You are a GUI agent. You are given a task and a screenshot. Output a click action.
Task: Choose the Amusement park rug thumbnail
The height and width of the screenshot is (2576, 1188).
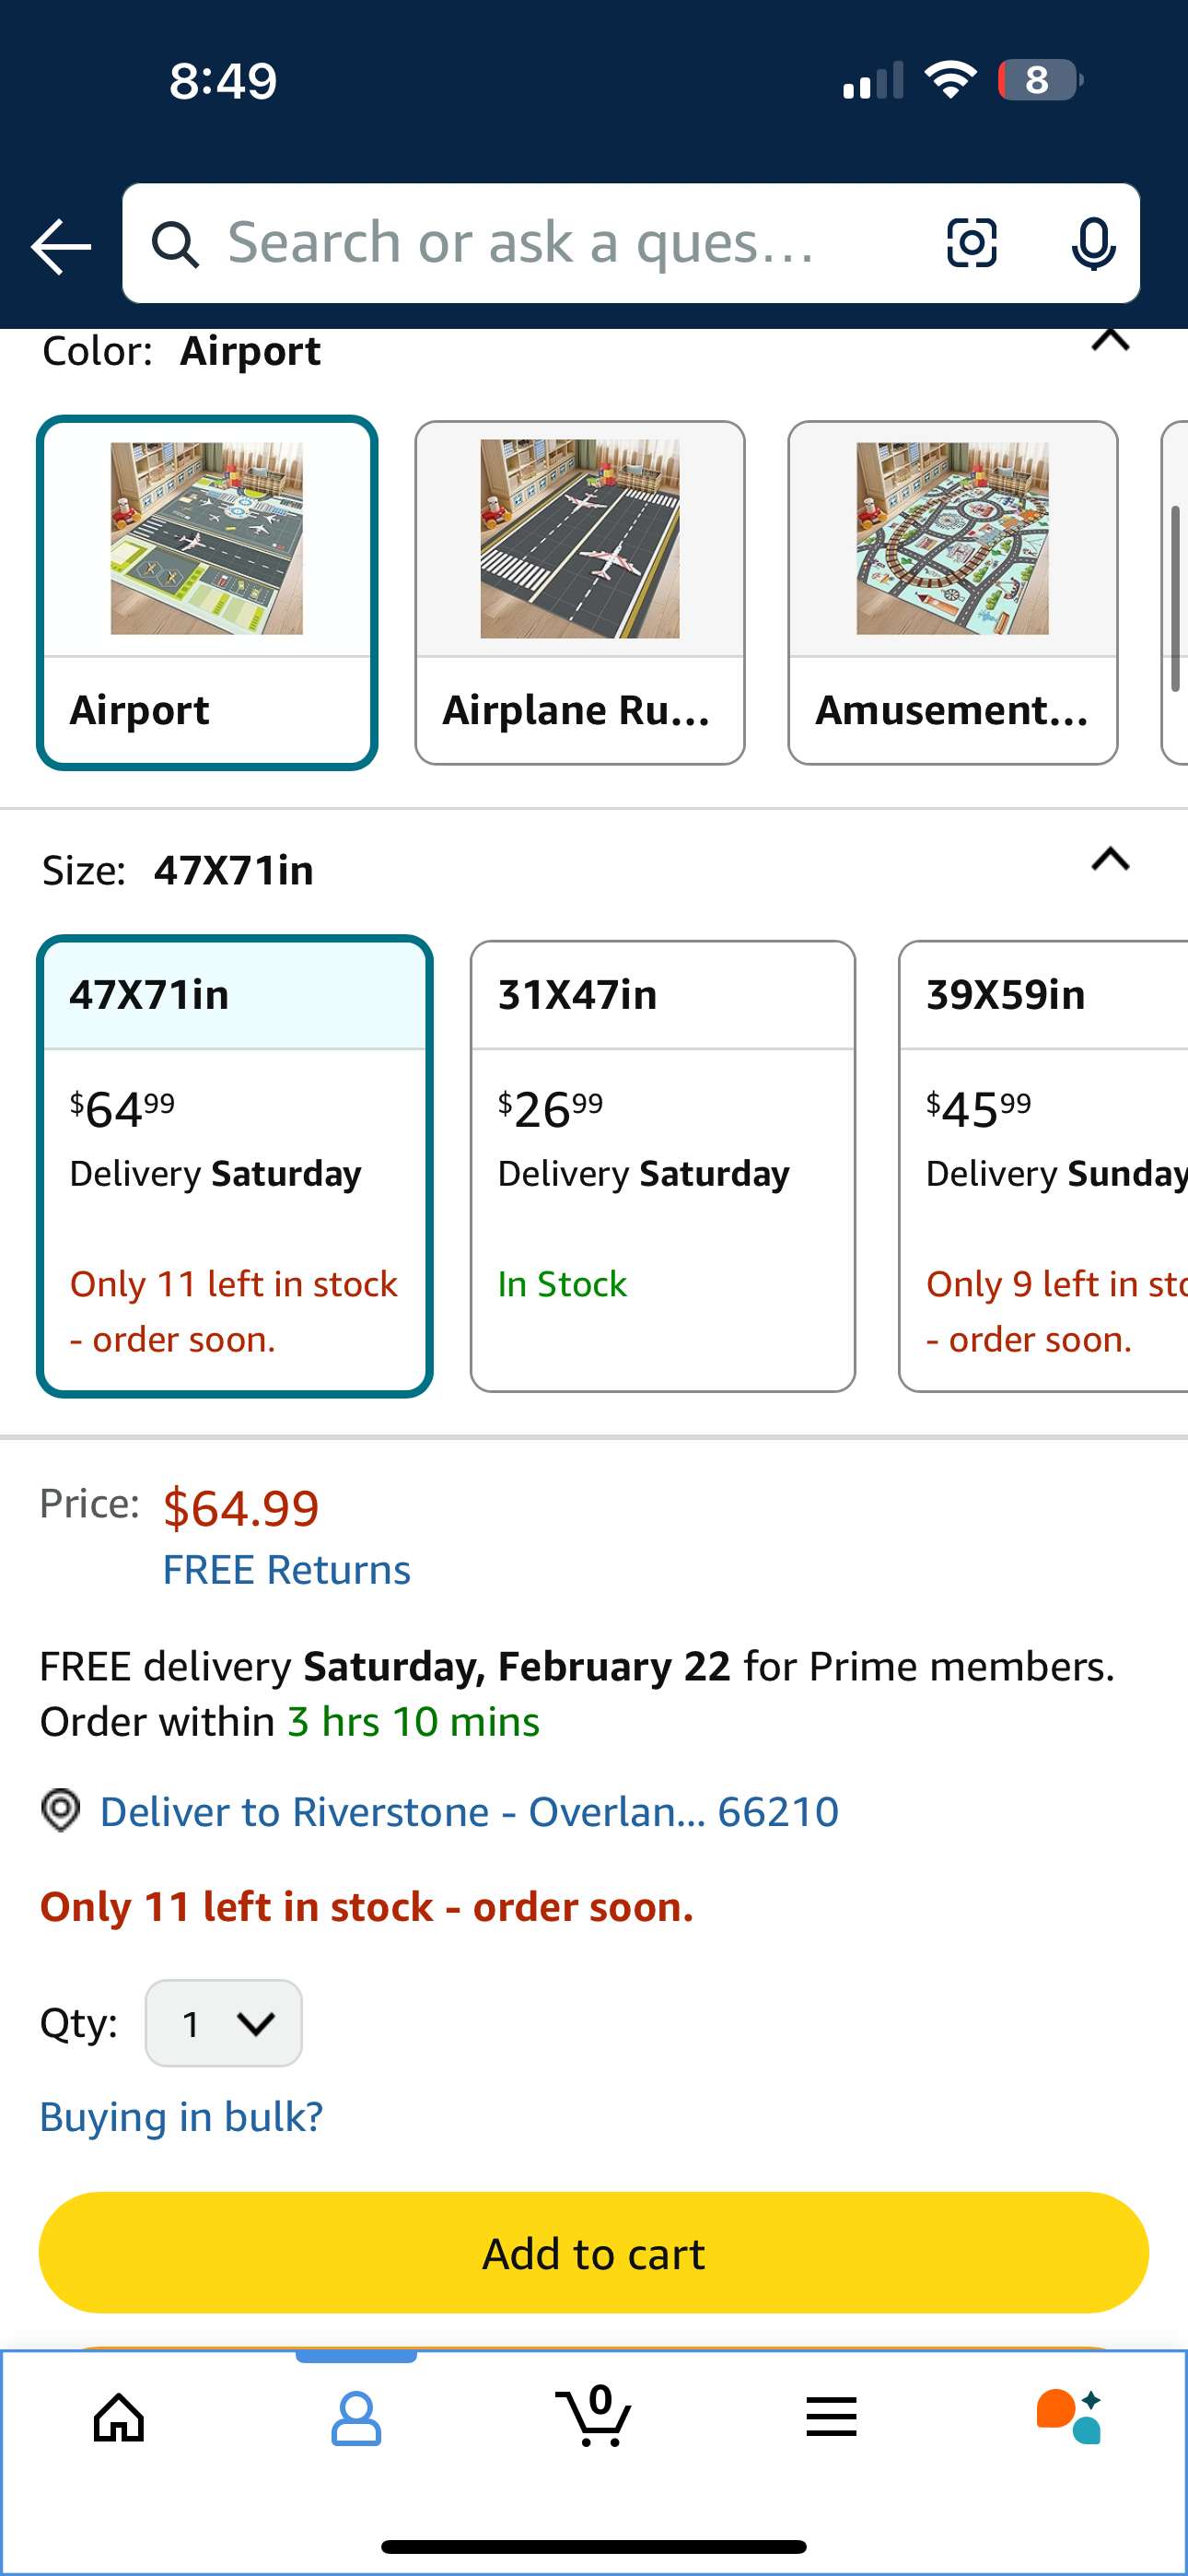952,593
